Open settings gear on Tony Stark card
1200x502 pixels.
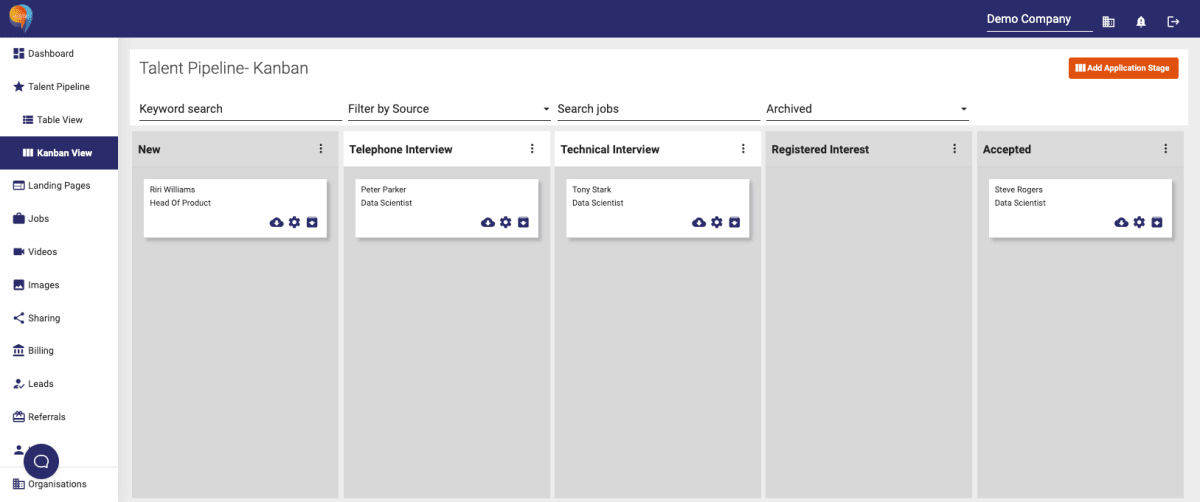(717, 222)
